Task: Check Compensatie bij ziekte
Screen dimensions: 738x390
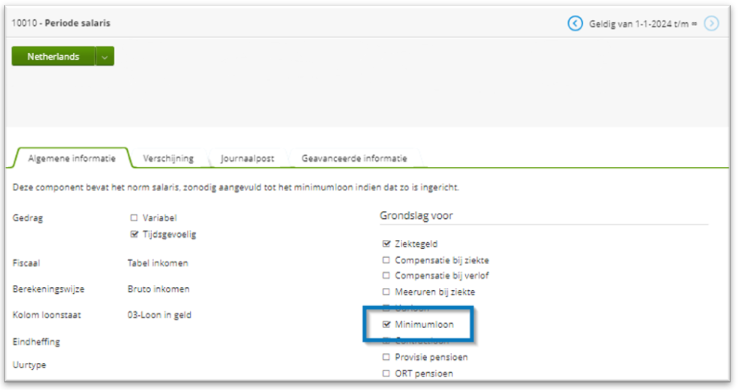Action: (x=386, y=260)
